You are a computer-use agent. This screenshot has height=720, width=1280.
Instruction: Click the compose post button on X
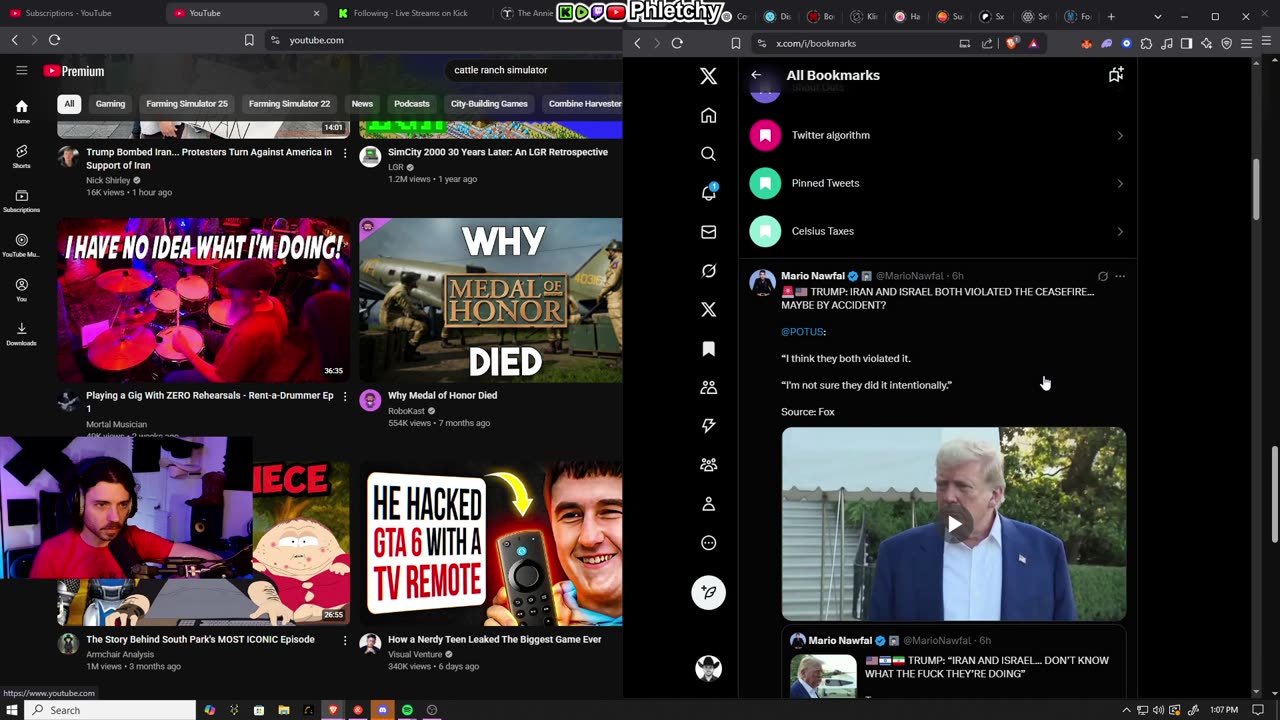pos(708,592)
